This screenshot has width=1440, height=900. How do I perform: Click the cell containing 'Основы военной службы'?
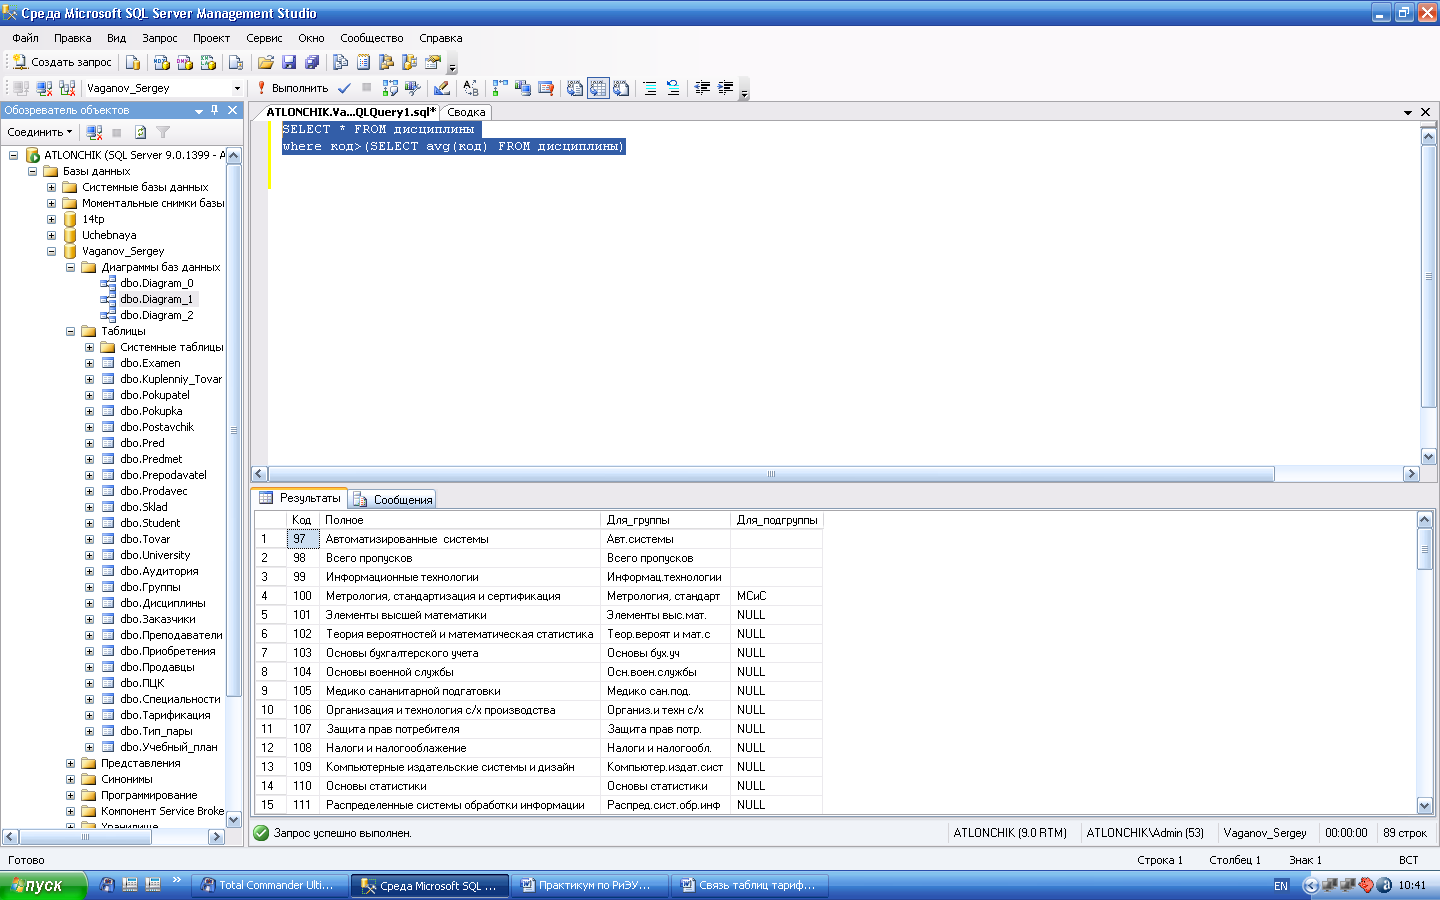(460, 672)
